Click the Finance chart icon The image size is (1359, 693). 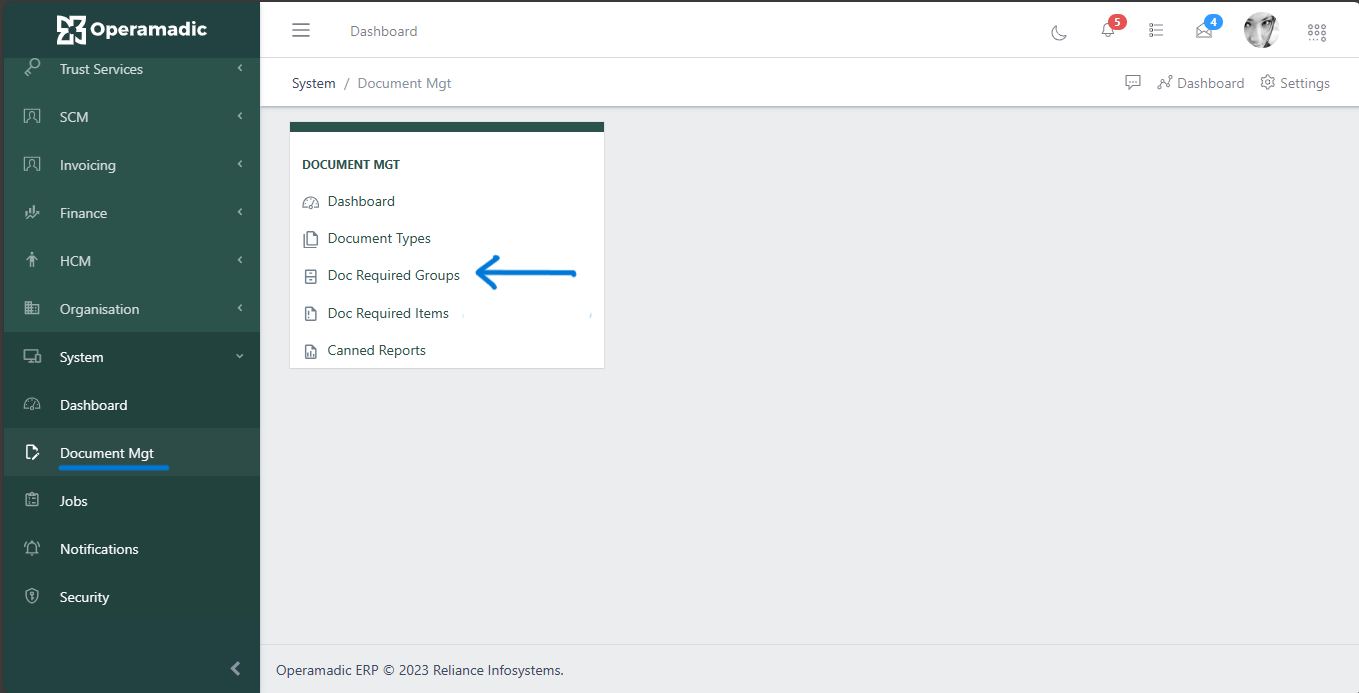pos(32,212)
